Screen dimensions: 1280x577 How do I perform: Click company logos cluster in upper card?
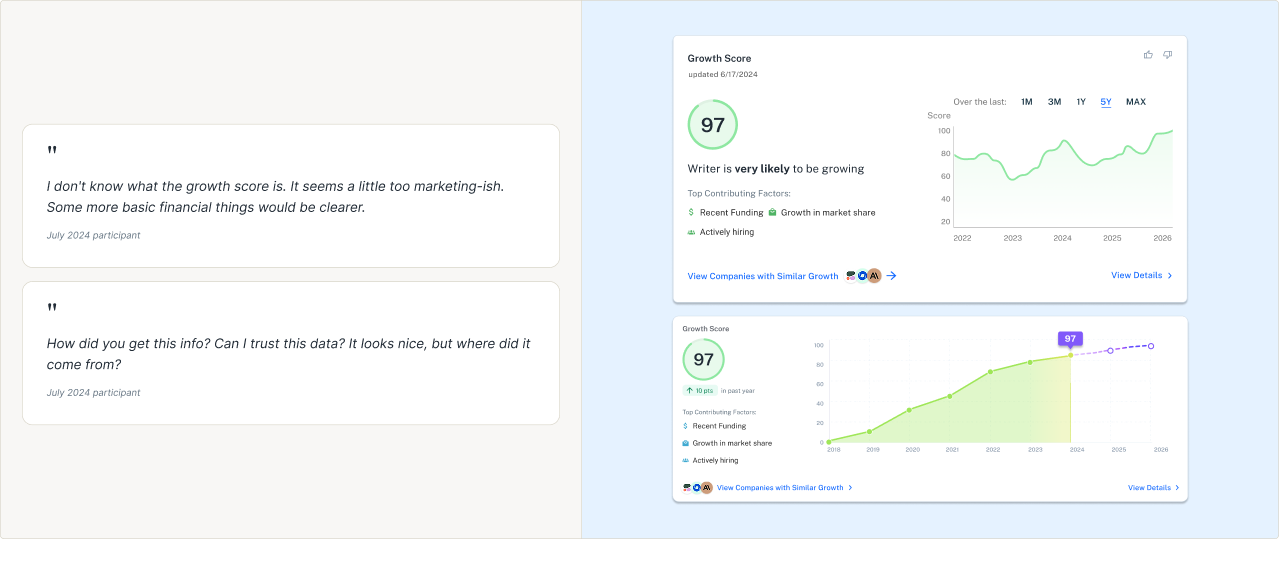coord(864,276)
